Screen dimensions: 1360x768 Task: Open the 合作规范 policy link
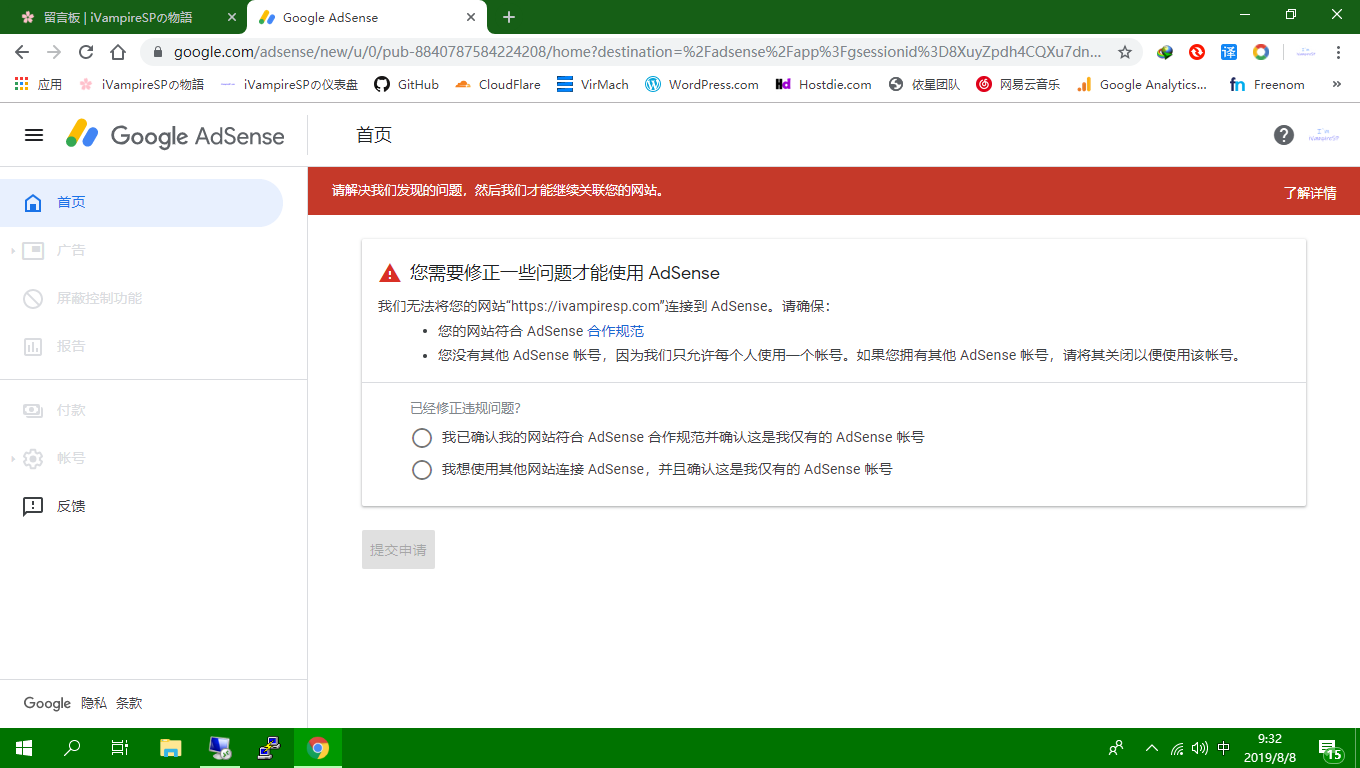coord(615,331)
